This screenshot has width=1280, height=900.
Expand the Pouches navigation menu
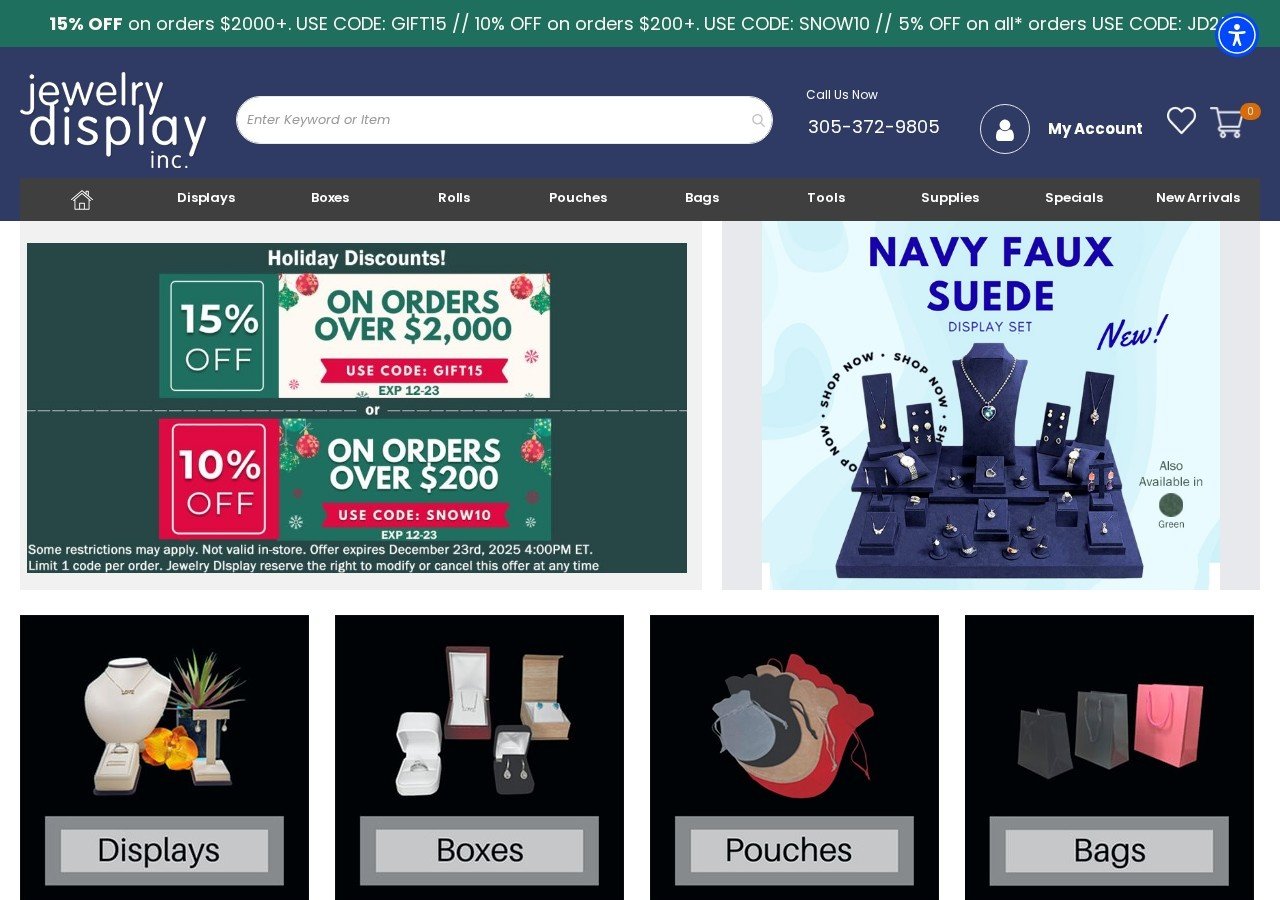578,198
